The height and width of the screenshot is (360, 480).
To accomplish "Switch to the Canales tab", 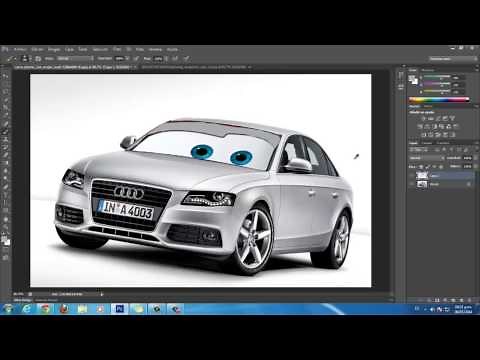I will (x=428, y=143).
